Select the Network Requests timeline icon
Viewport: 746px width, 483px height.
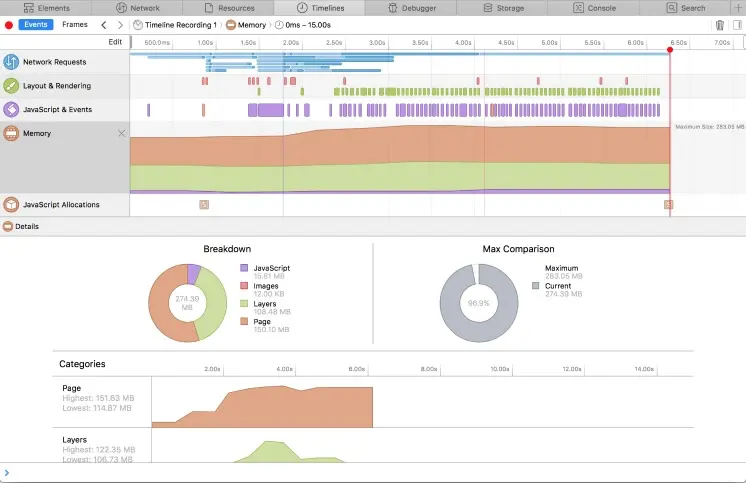click(x=11, y=62)
